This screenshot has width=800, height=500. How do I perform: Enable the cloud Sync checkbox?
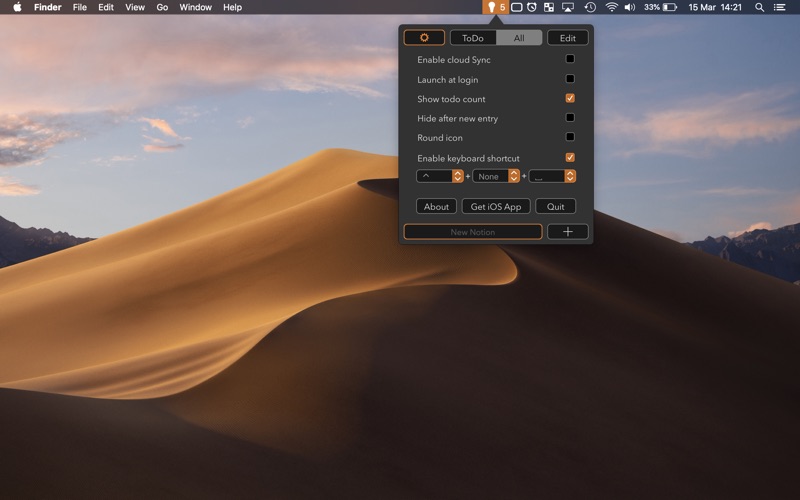point(570,59)
